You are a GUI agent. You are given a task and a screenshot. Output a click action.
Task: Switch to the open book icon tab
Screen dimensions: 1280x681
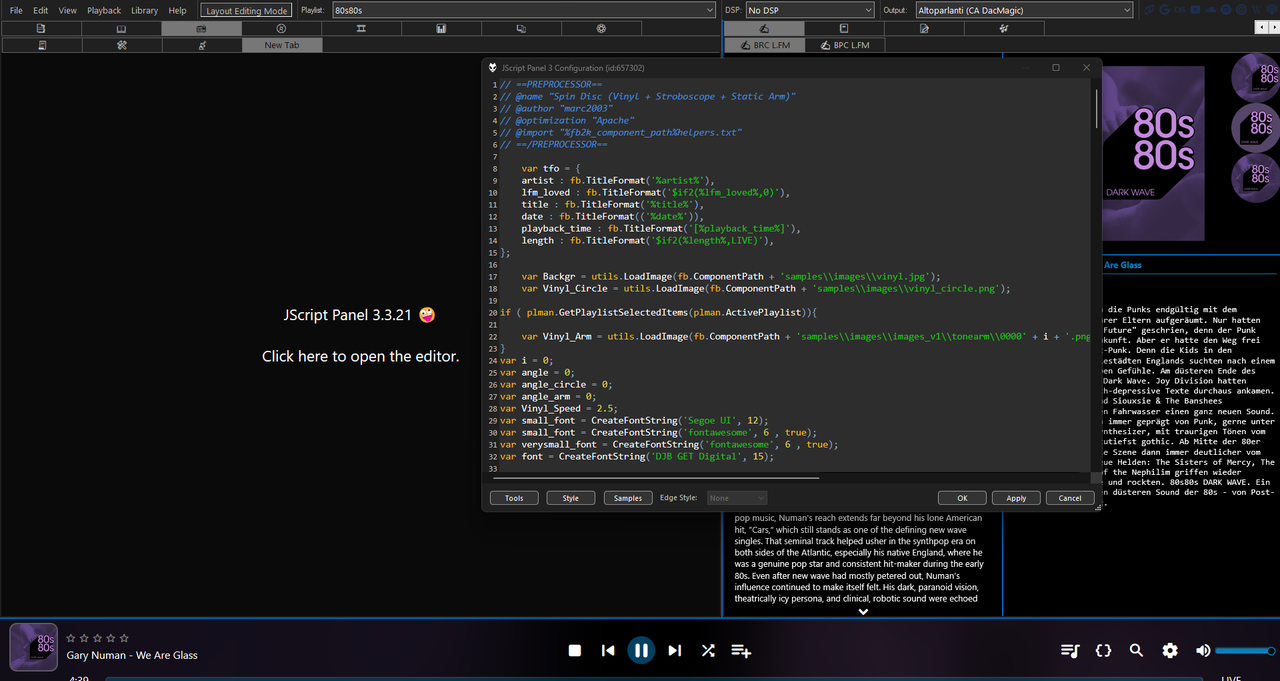pyautogui.click(x=121, y=29)
